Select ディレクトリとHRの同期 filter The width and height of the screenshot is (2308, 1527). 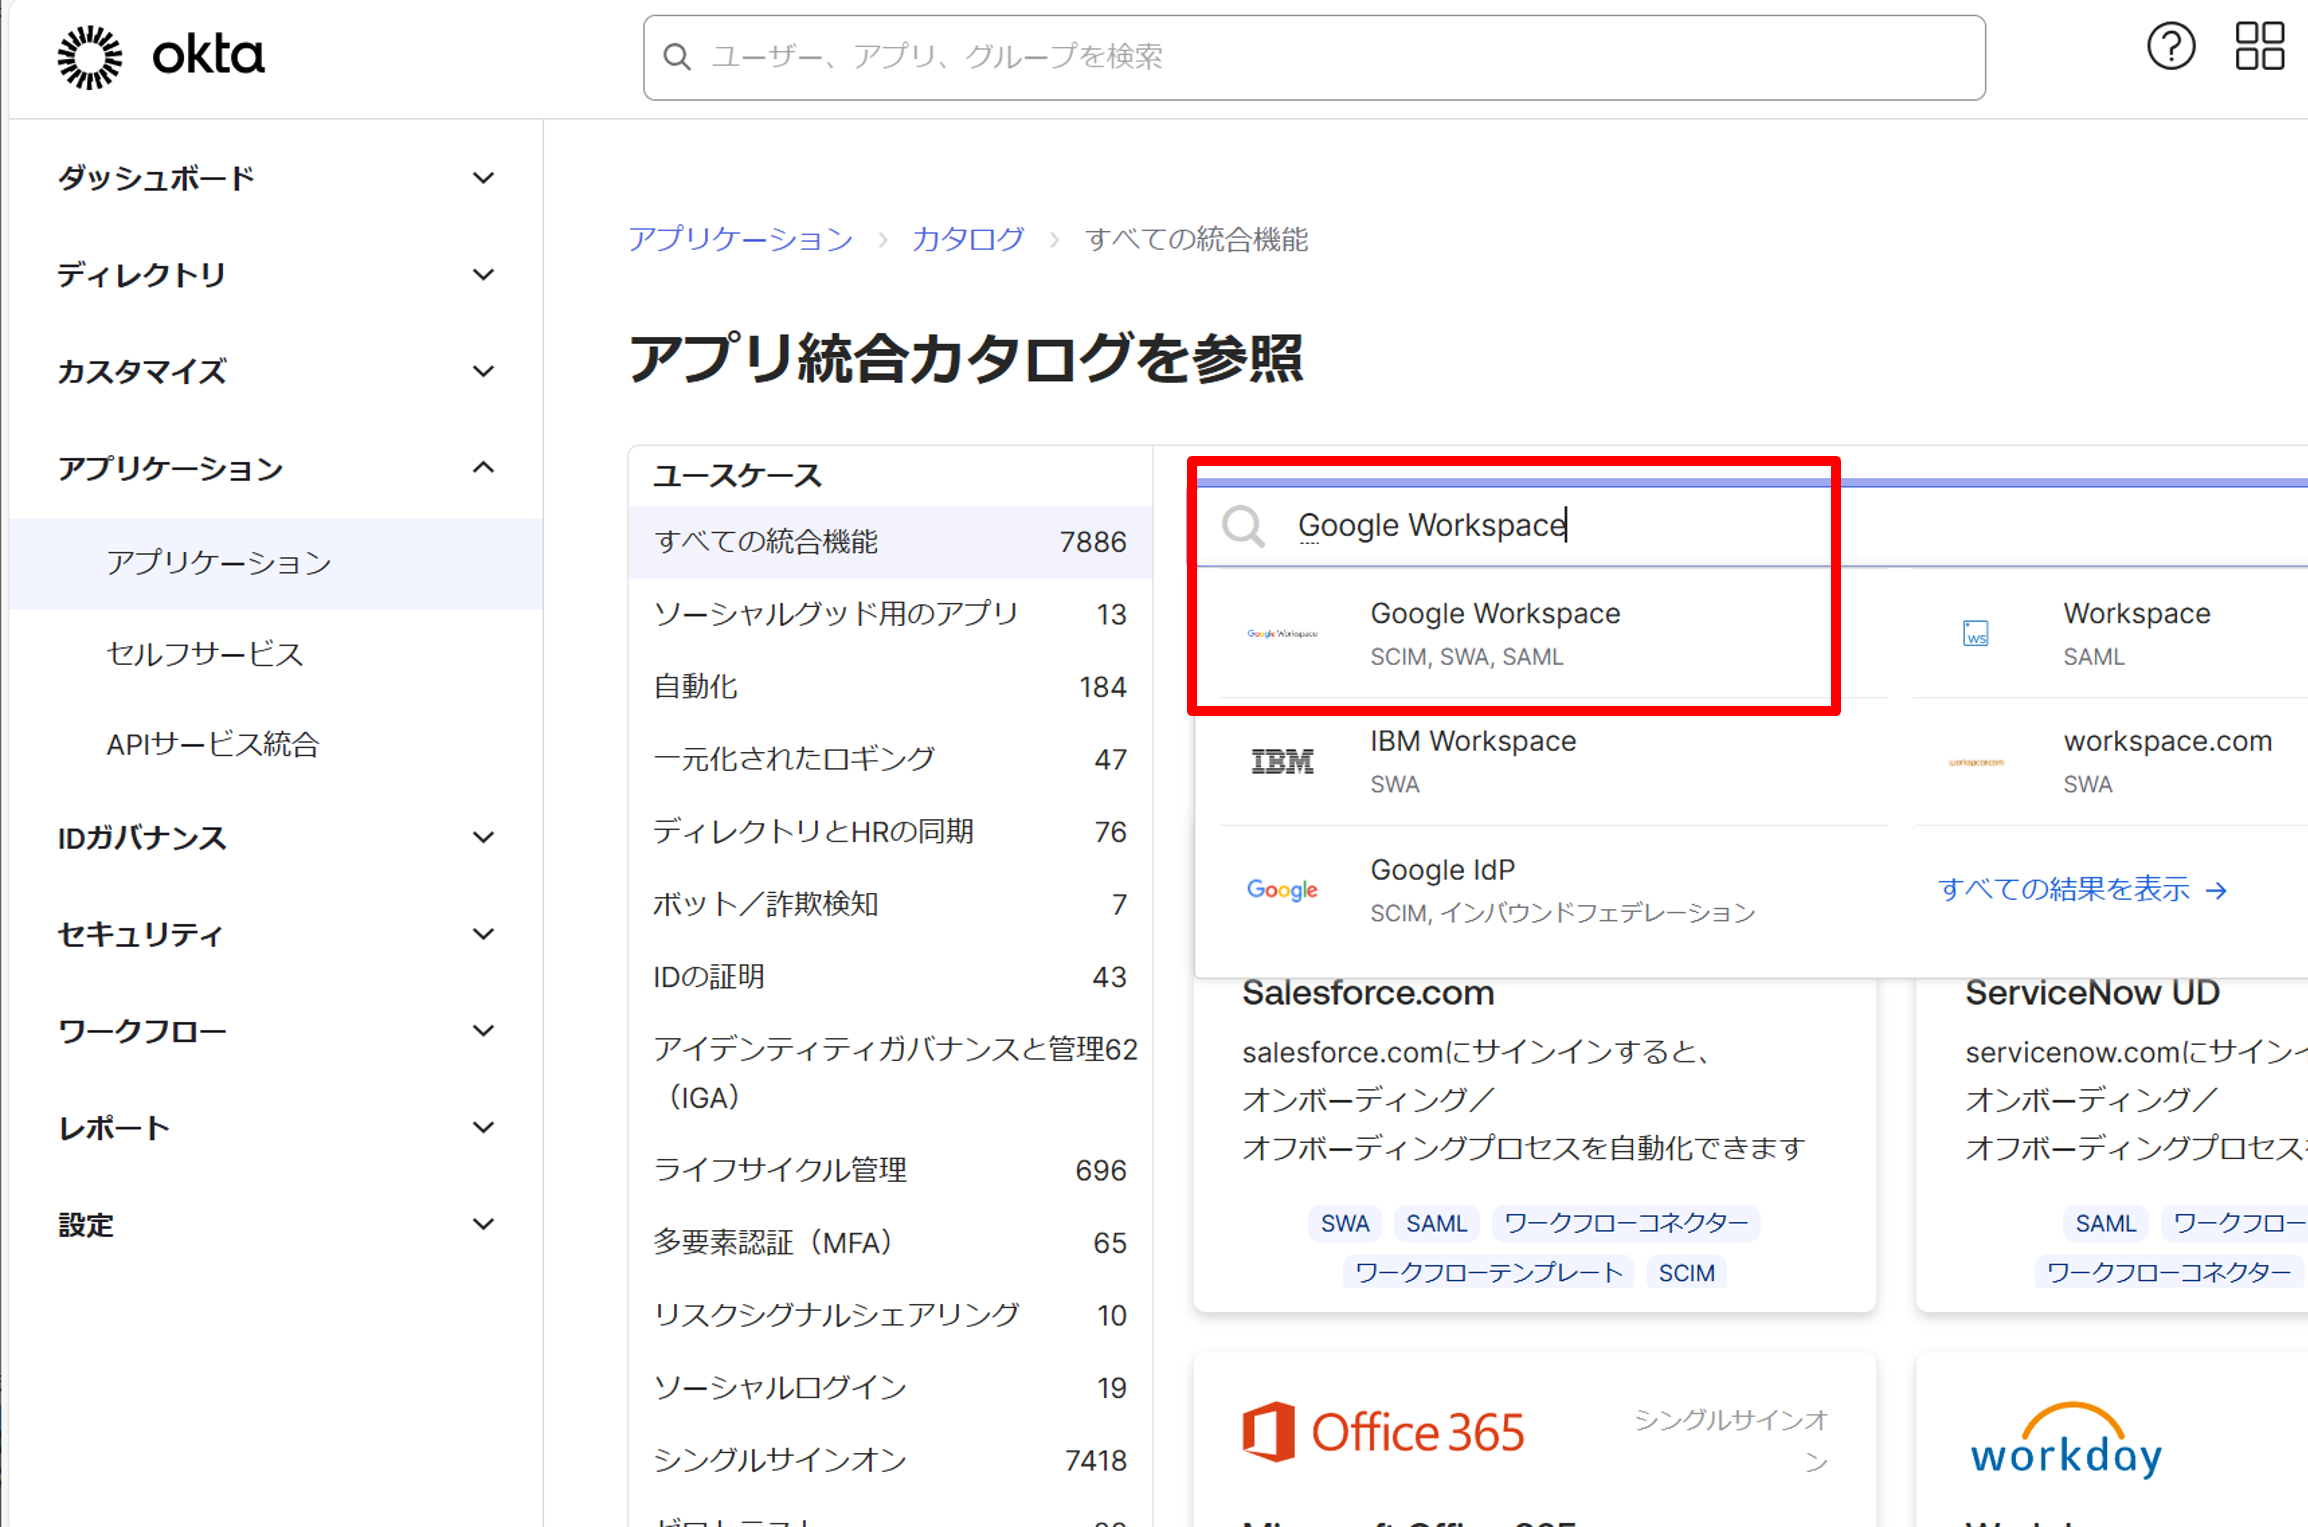[x=890, y=832]
